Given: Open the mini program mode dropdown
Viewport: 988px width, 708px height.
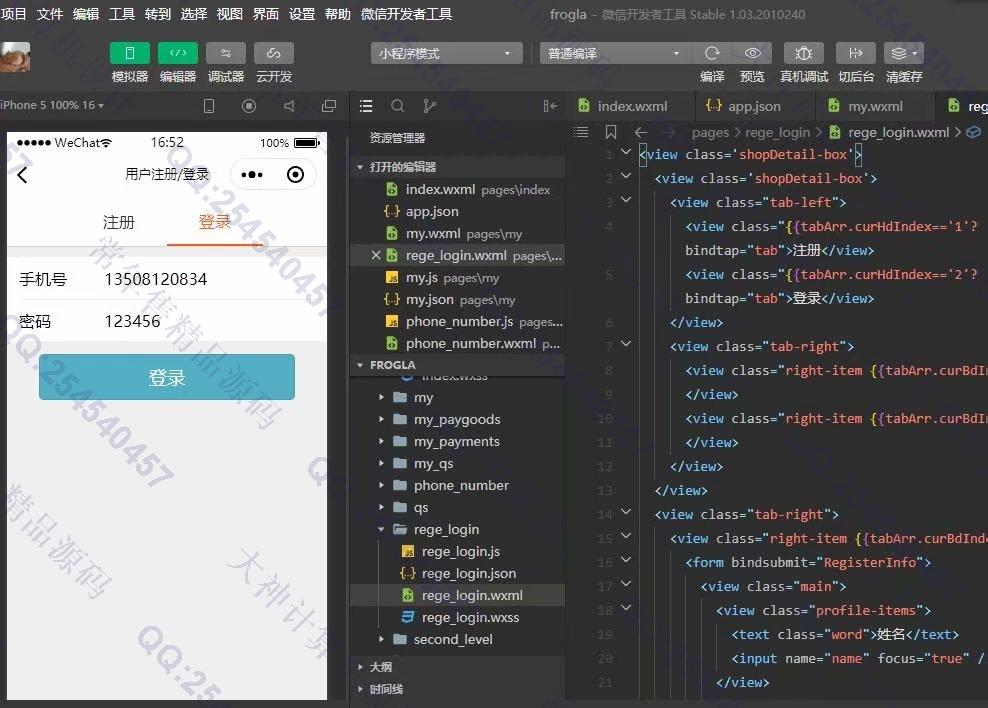Looking at the screenshot, I should [x=446, y=53].
